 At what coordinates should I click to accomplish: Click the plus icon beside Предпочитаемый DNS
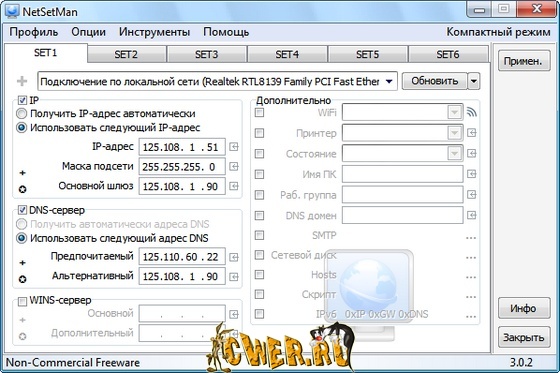pyautogui.click(x=22, y=263)
